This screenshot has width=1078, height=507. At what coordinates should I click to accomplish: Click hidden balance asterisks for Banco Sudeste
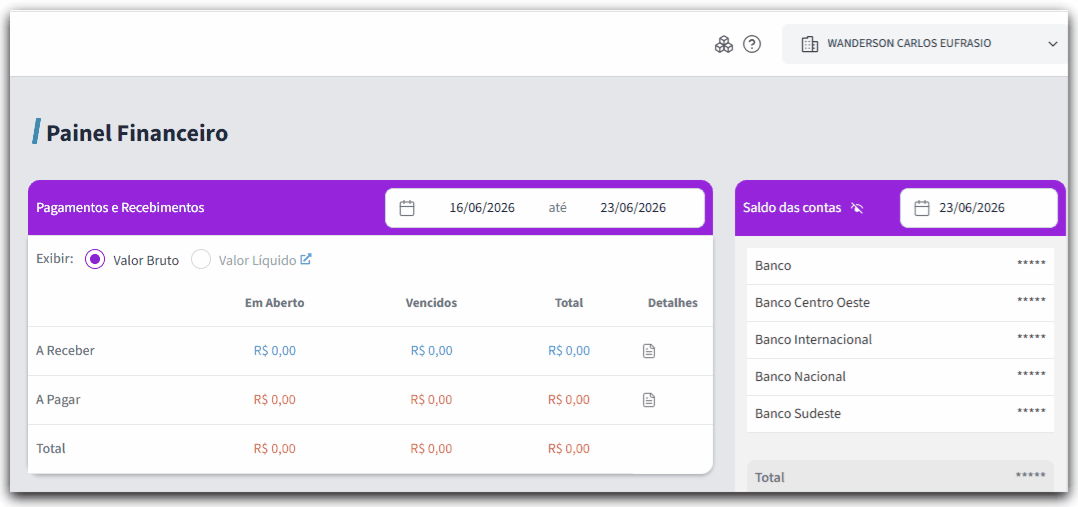click(1031, 412)
